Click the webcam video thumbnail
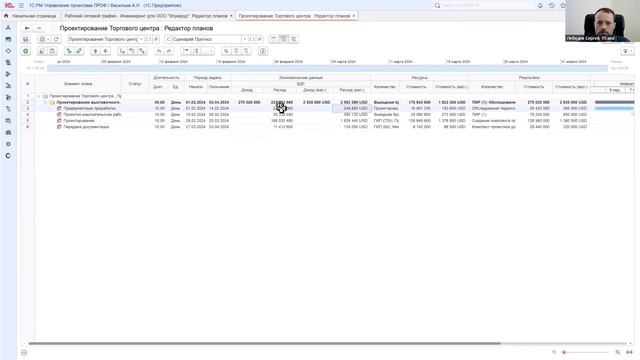The height and width of the screenshot is (360, 640). [x=602, y=21]
